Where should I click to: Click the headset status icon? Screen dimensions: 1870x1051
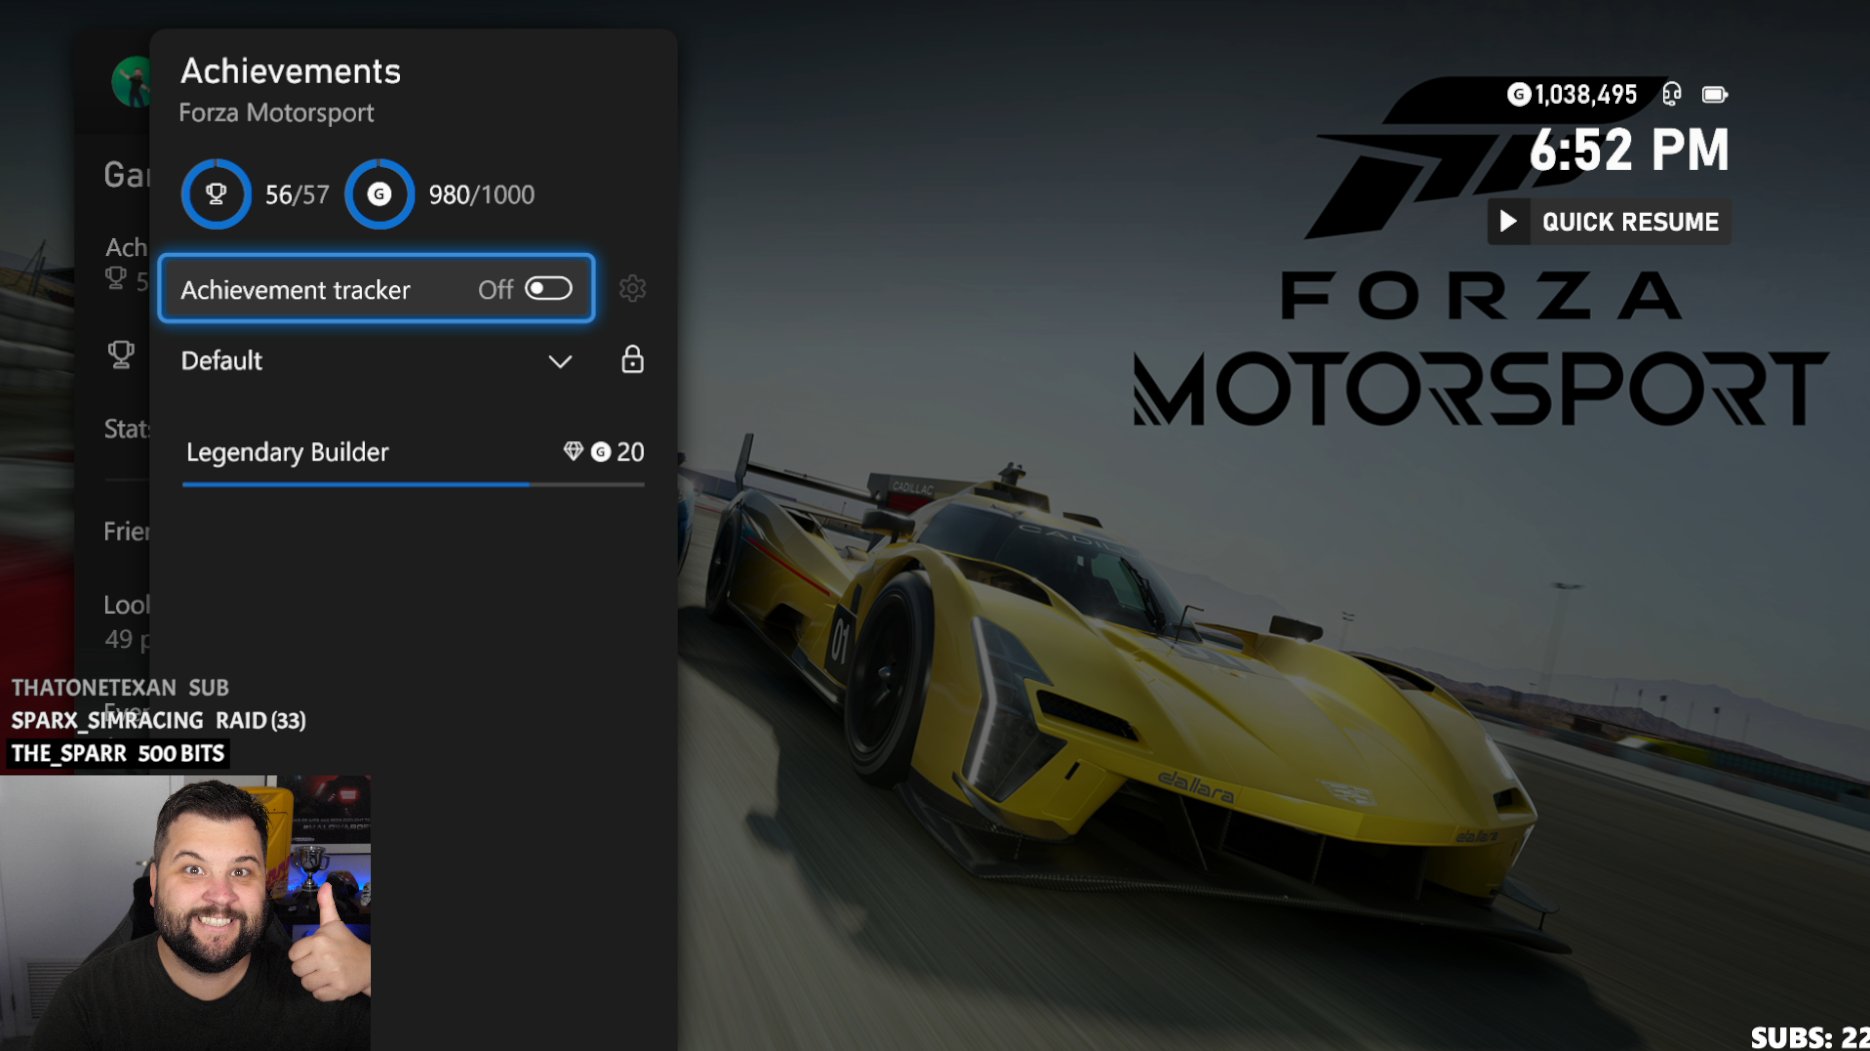pyautogui.click(x=1671, y=95)
